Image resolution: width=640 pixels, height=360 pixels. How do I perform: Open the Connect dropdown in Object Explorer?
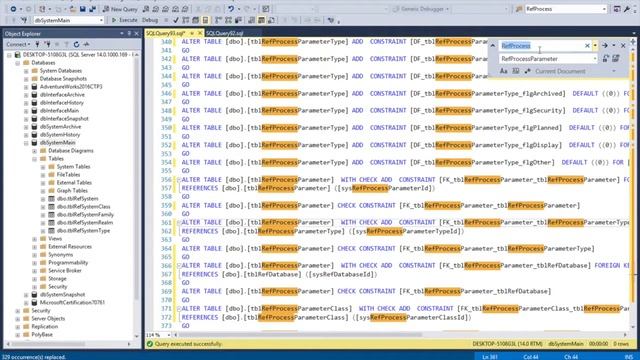tap(18, 44)
